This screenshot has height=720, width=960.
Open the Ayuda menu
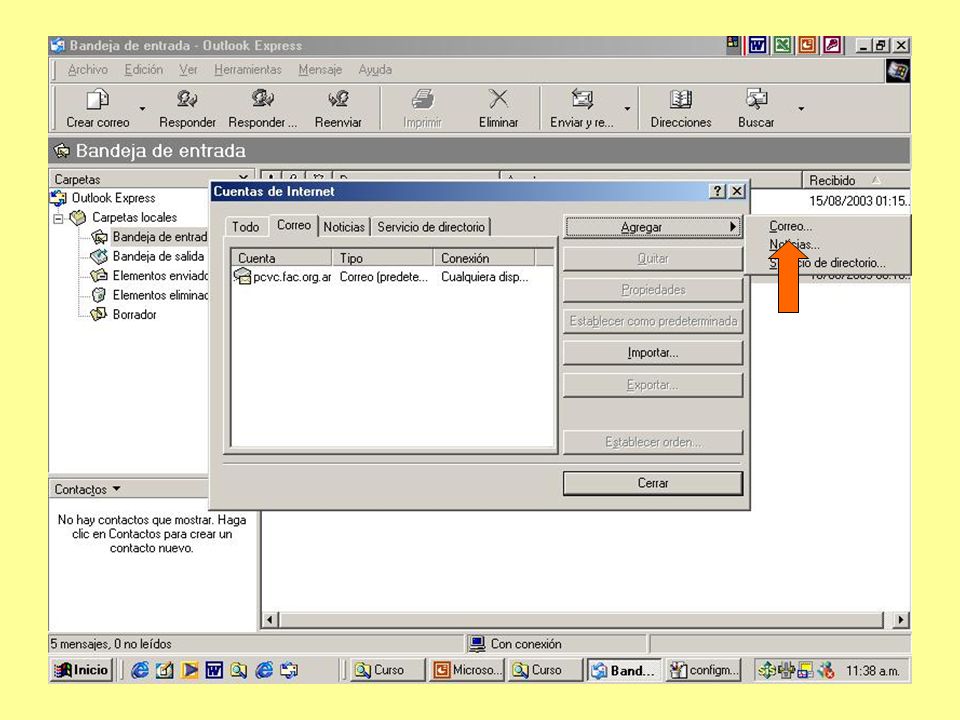[375, 70]
